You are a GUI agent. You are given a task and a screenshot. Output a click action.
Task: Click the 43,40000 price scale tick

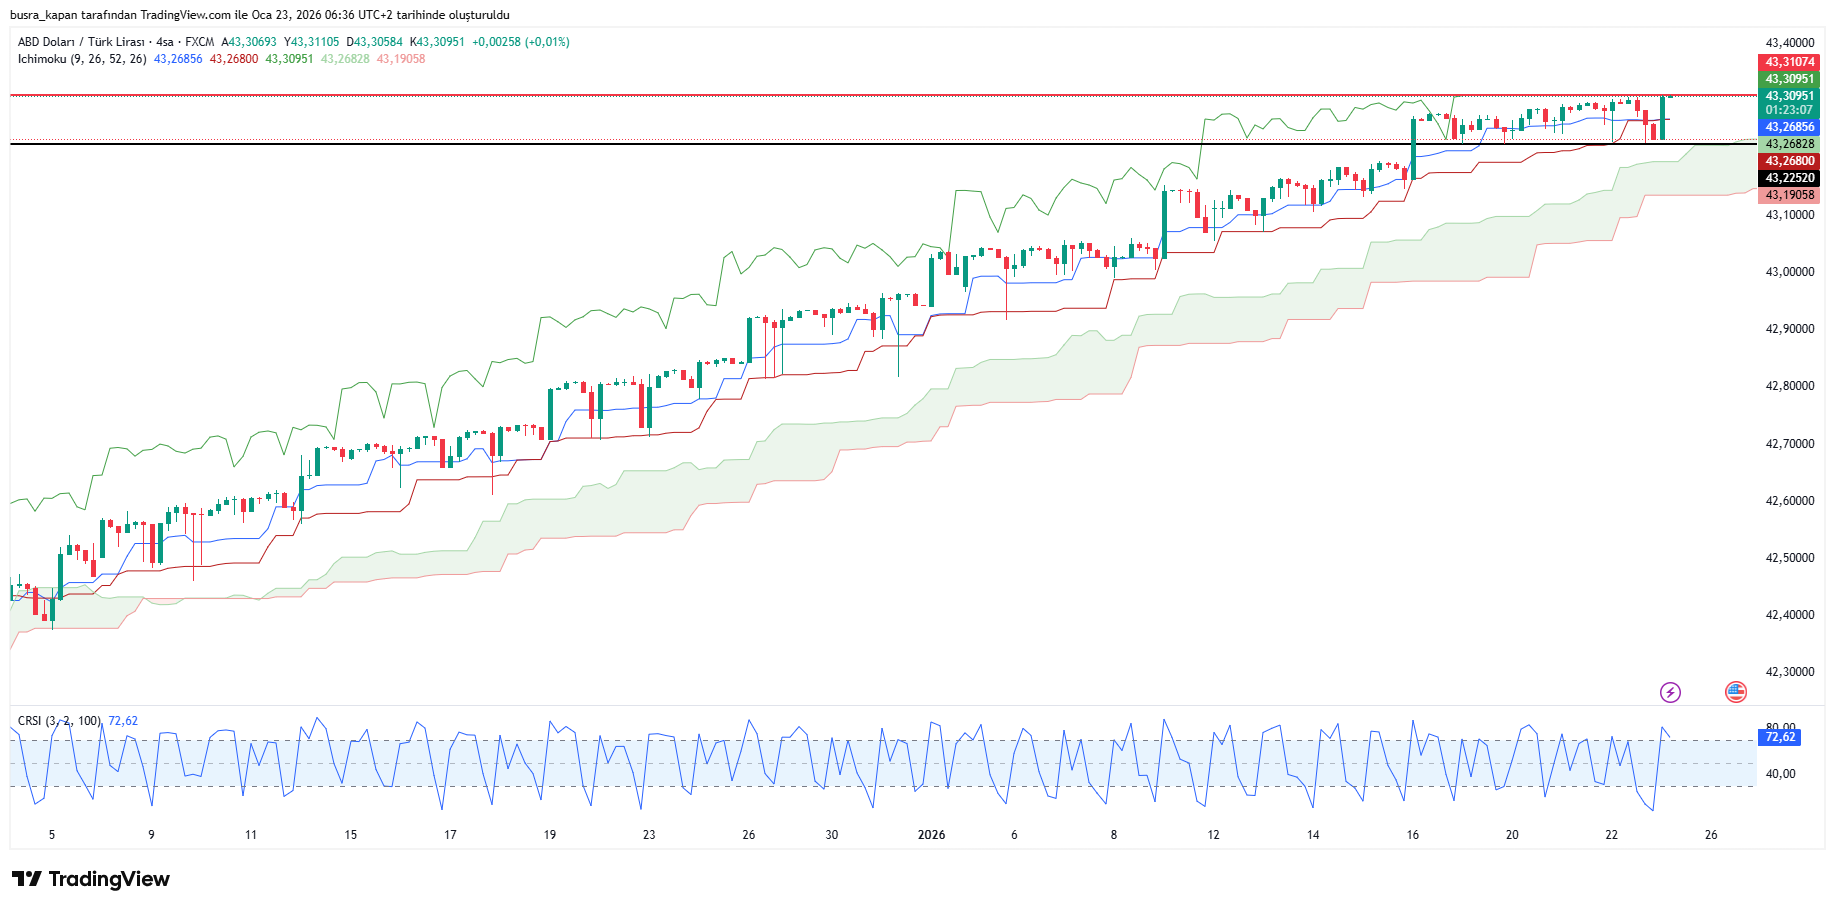[x=1789, y=43]
